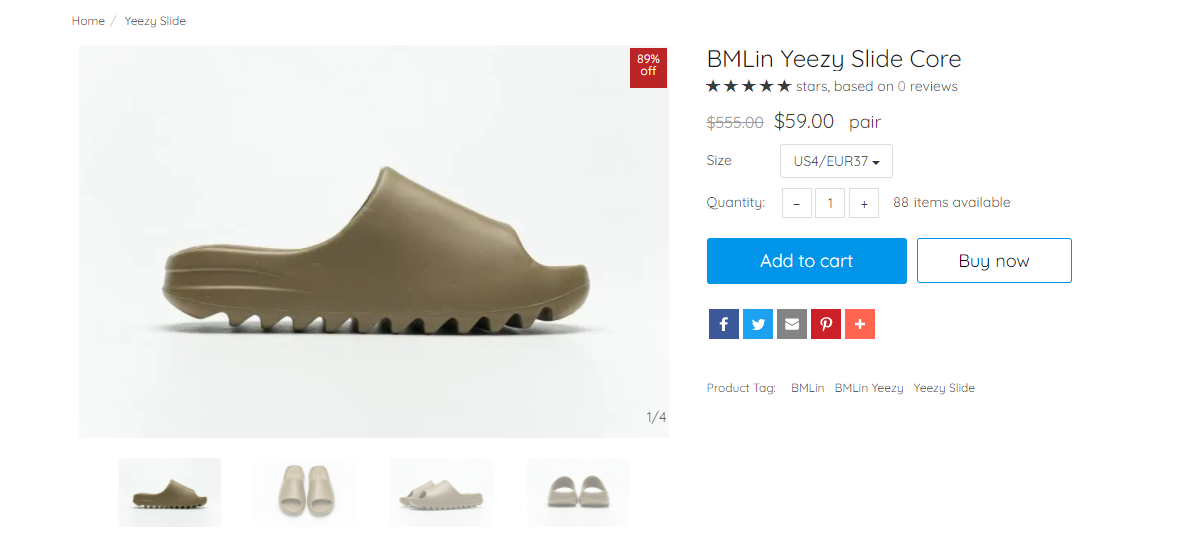Viewport: 1181px width, 550px height.
Task: Open more sharing options plus icon
Action: click(x=859, y=324)
